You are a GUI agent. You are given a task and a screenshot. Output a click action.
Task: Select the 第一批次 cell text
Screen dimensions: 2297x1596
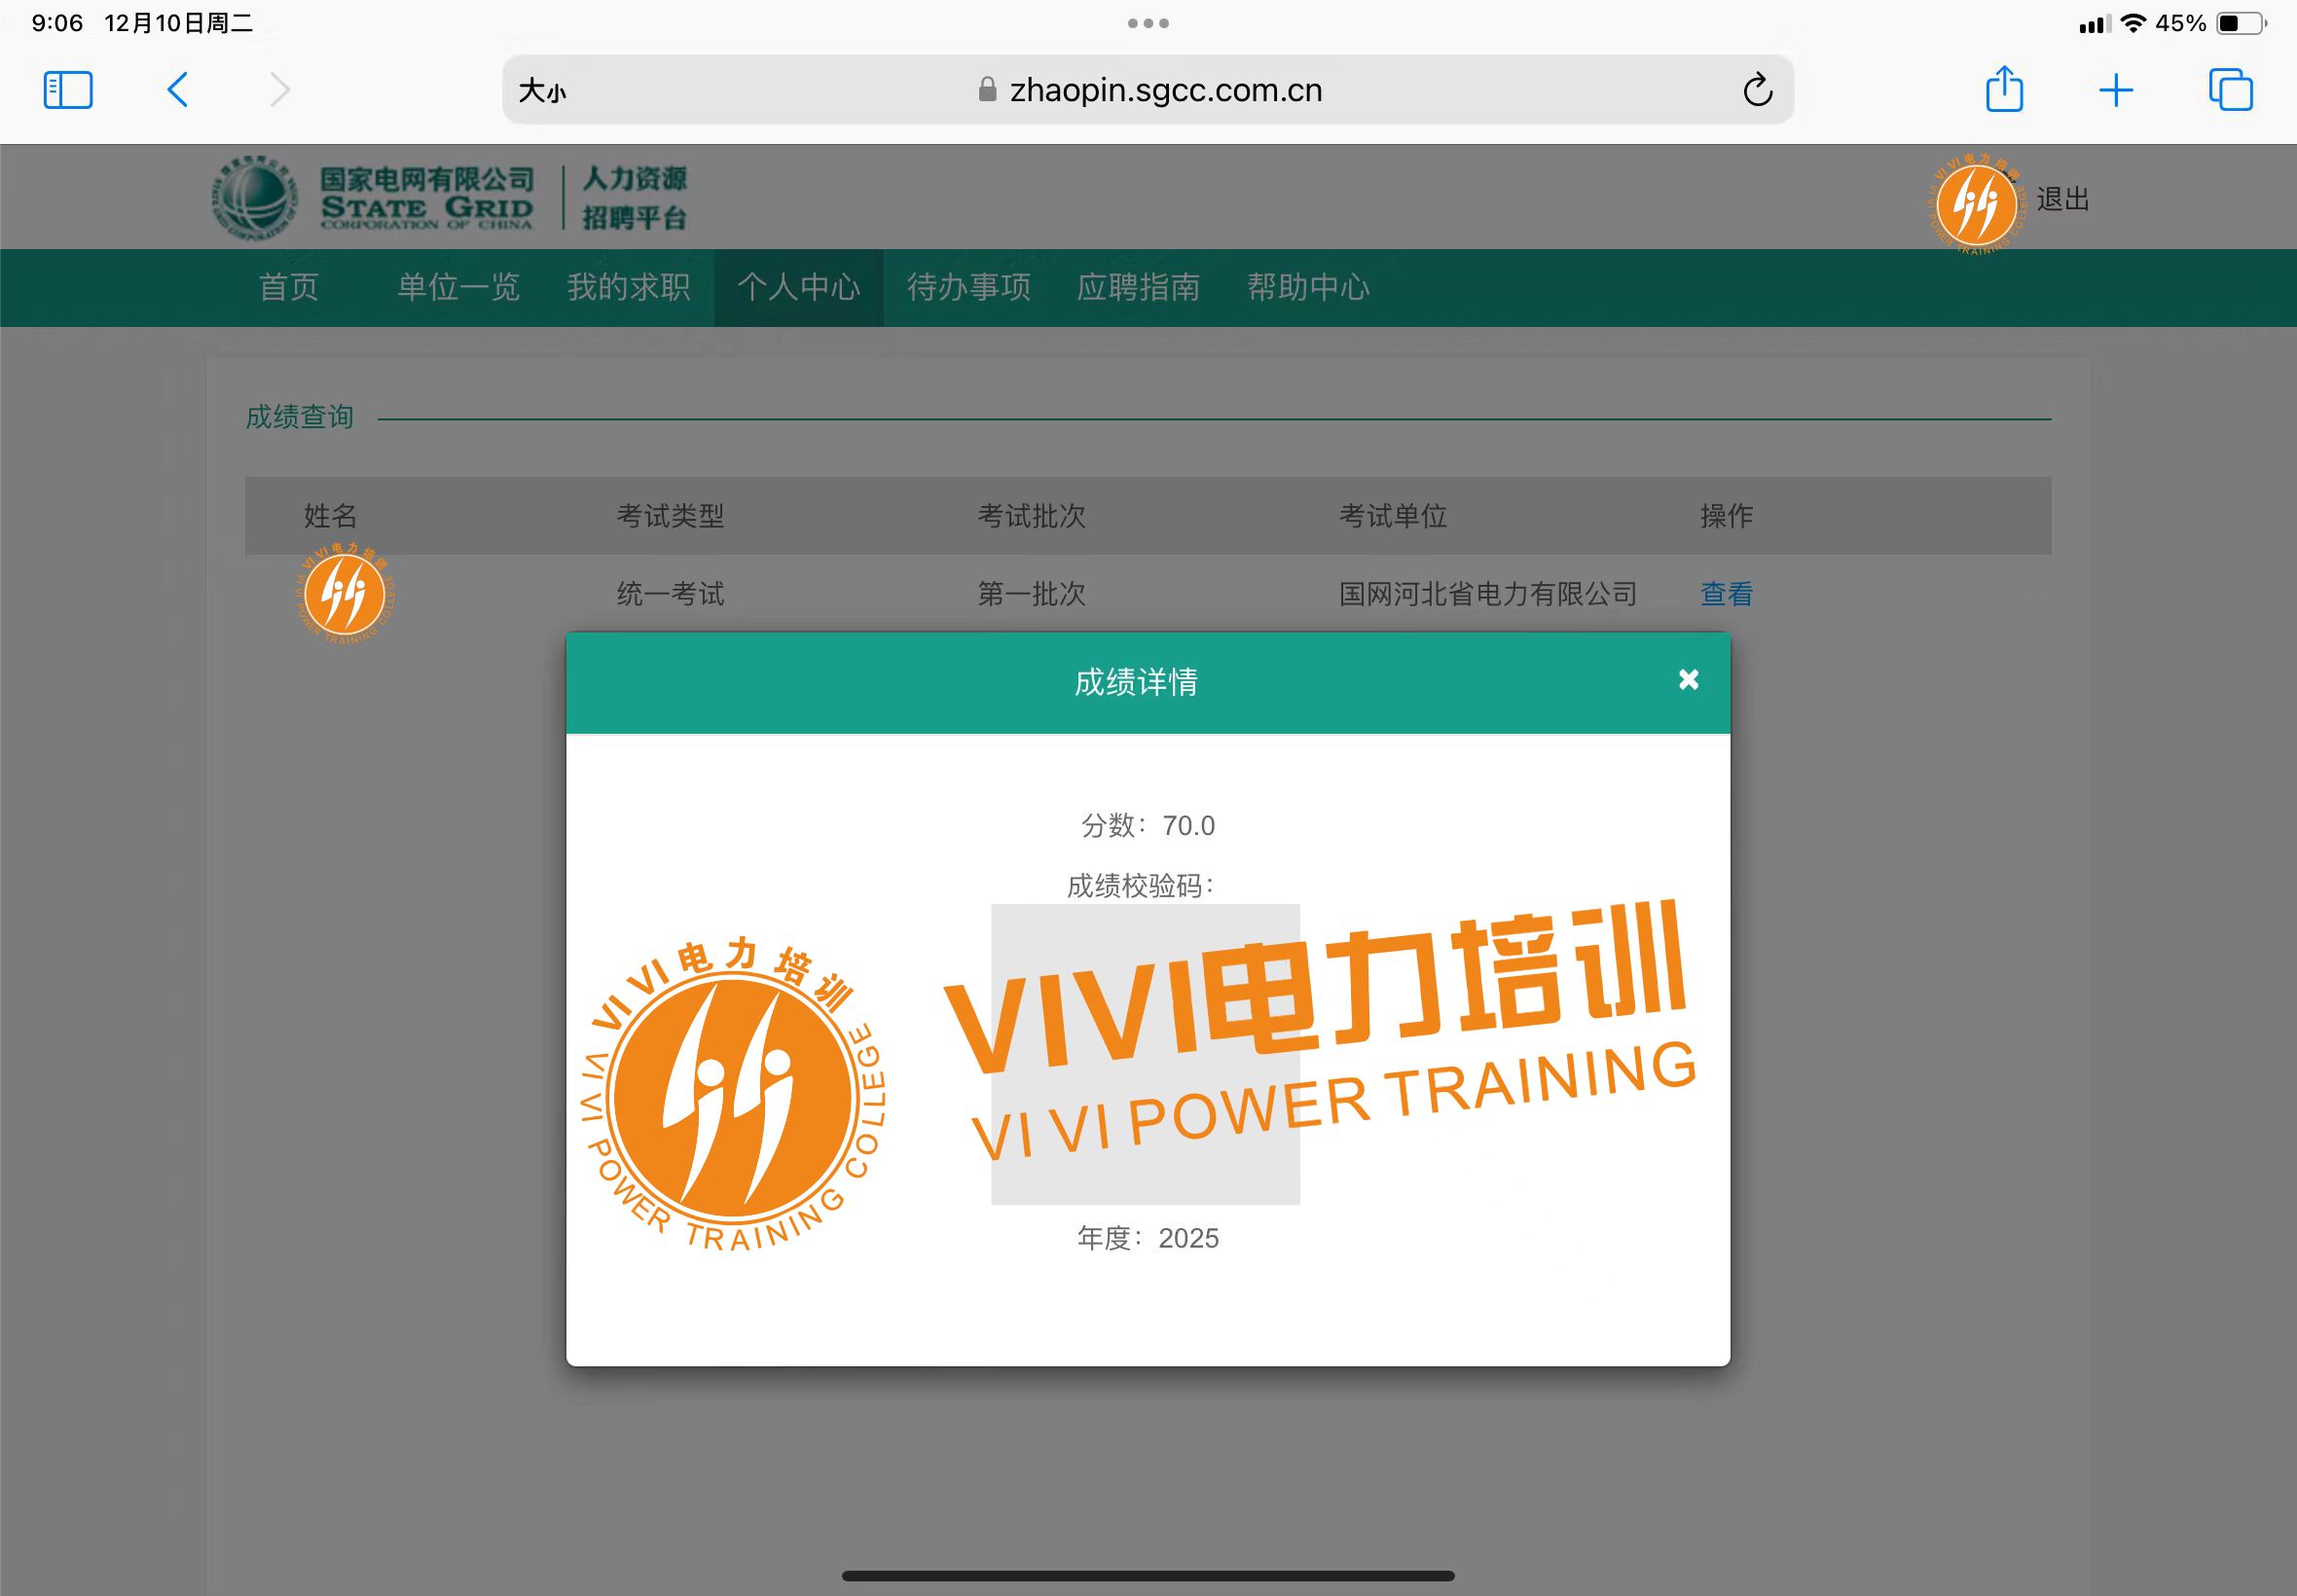1031,594
